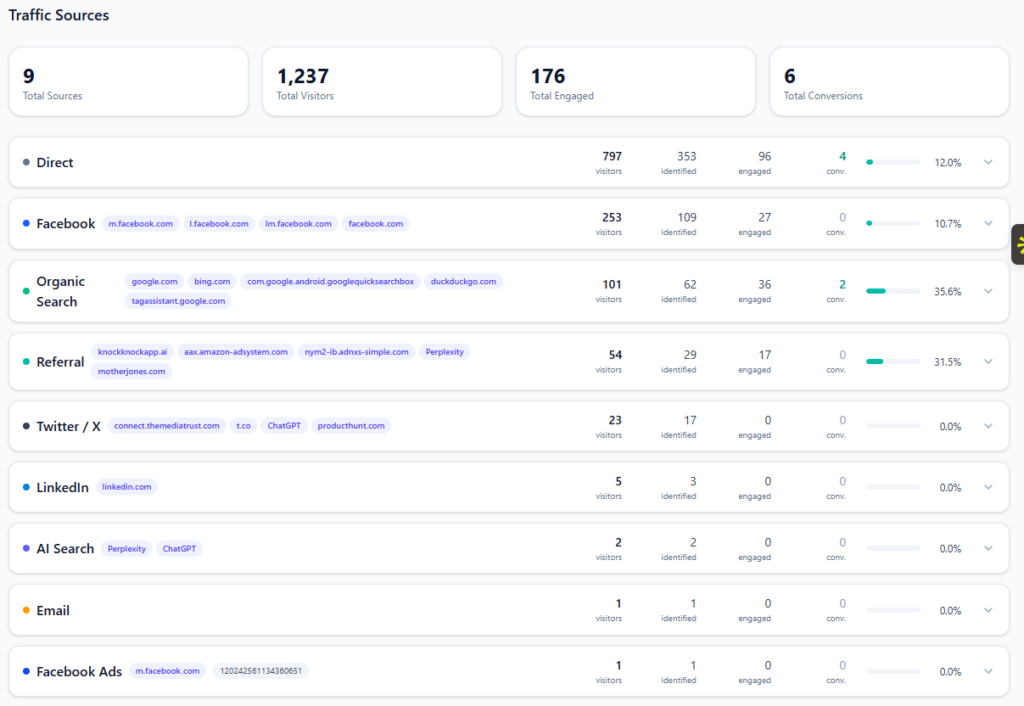The width and height of the screenshot is (1024, 706).
Task: Click the yellow floating widget icon at right edge
Action: (x=1019, y=244)
